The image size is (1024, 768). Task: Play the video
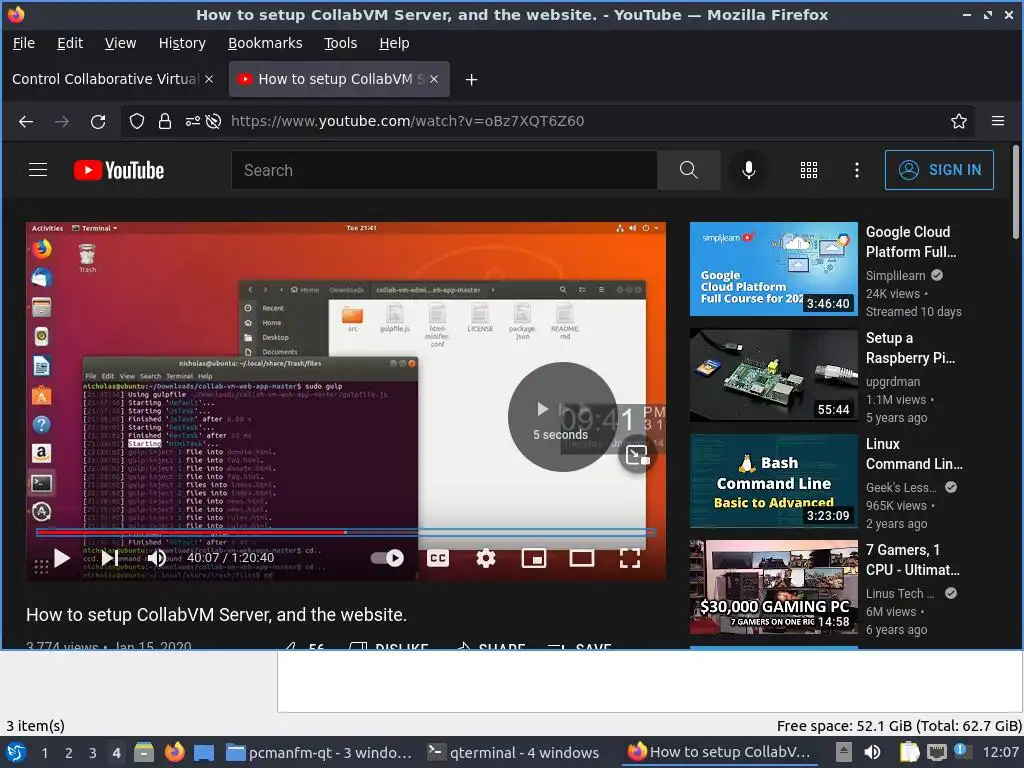pyautogui.click(x=62, y=558)
